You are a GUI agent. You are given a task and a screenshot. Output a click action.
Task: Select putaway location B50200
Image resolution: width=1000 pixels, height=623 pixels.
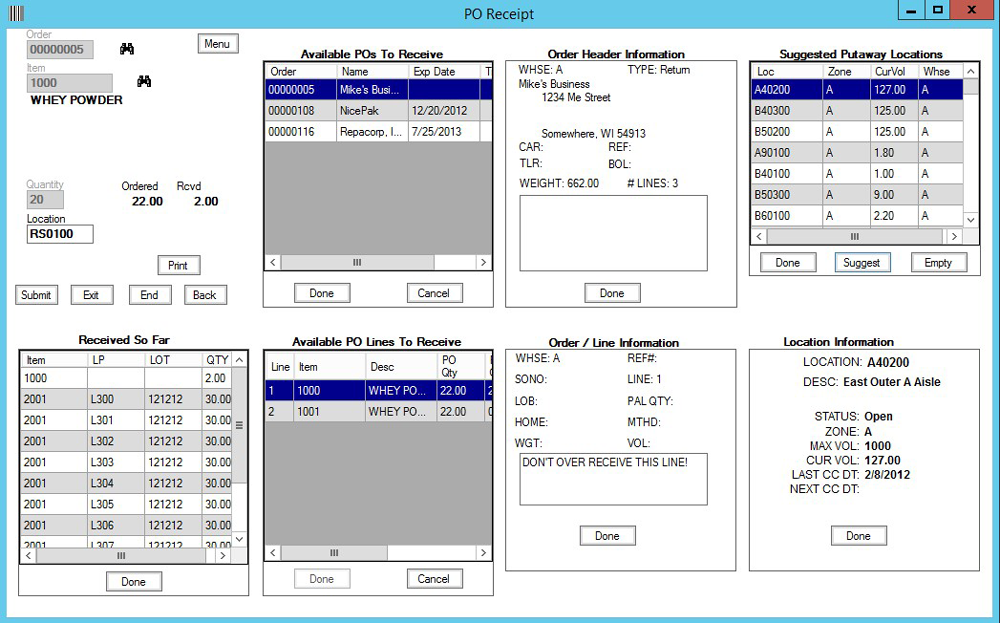[x=857, y=131]
